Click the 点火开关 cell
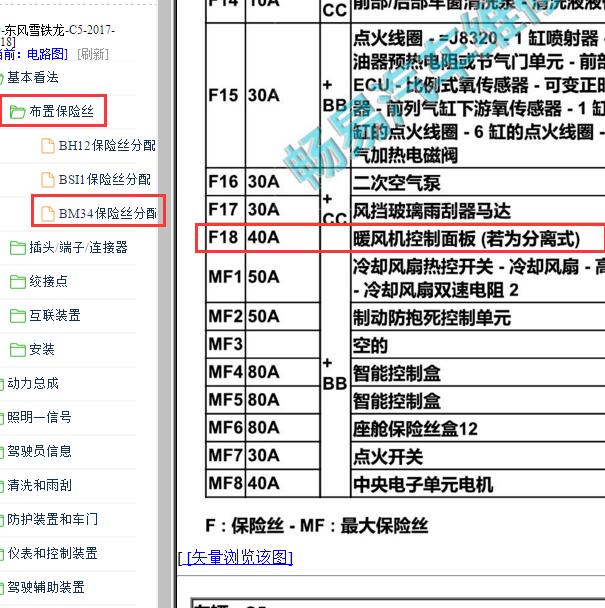Image resolution: width=605 pixels, height=608 pixels. click(x=478, y=456)
